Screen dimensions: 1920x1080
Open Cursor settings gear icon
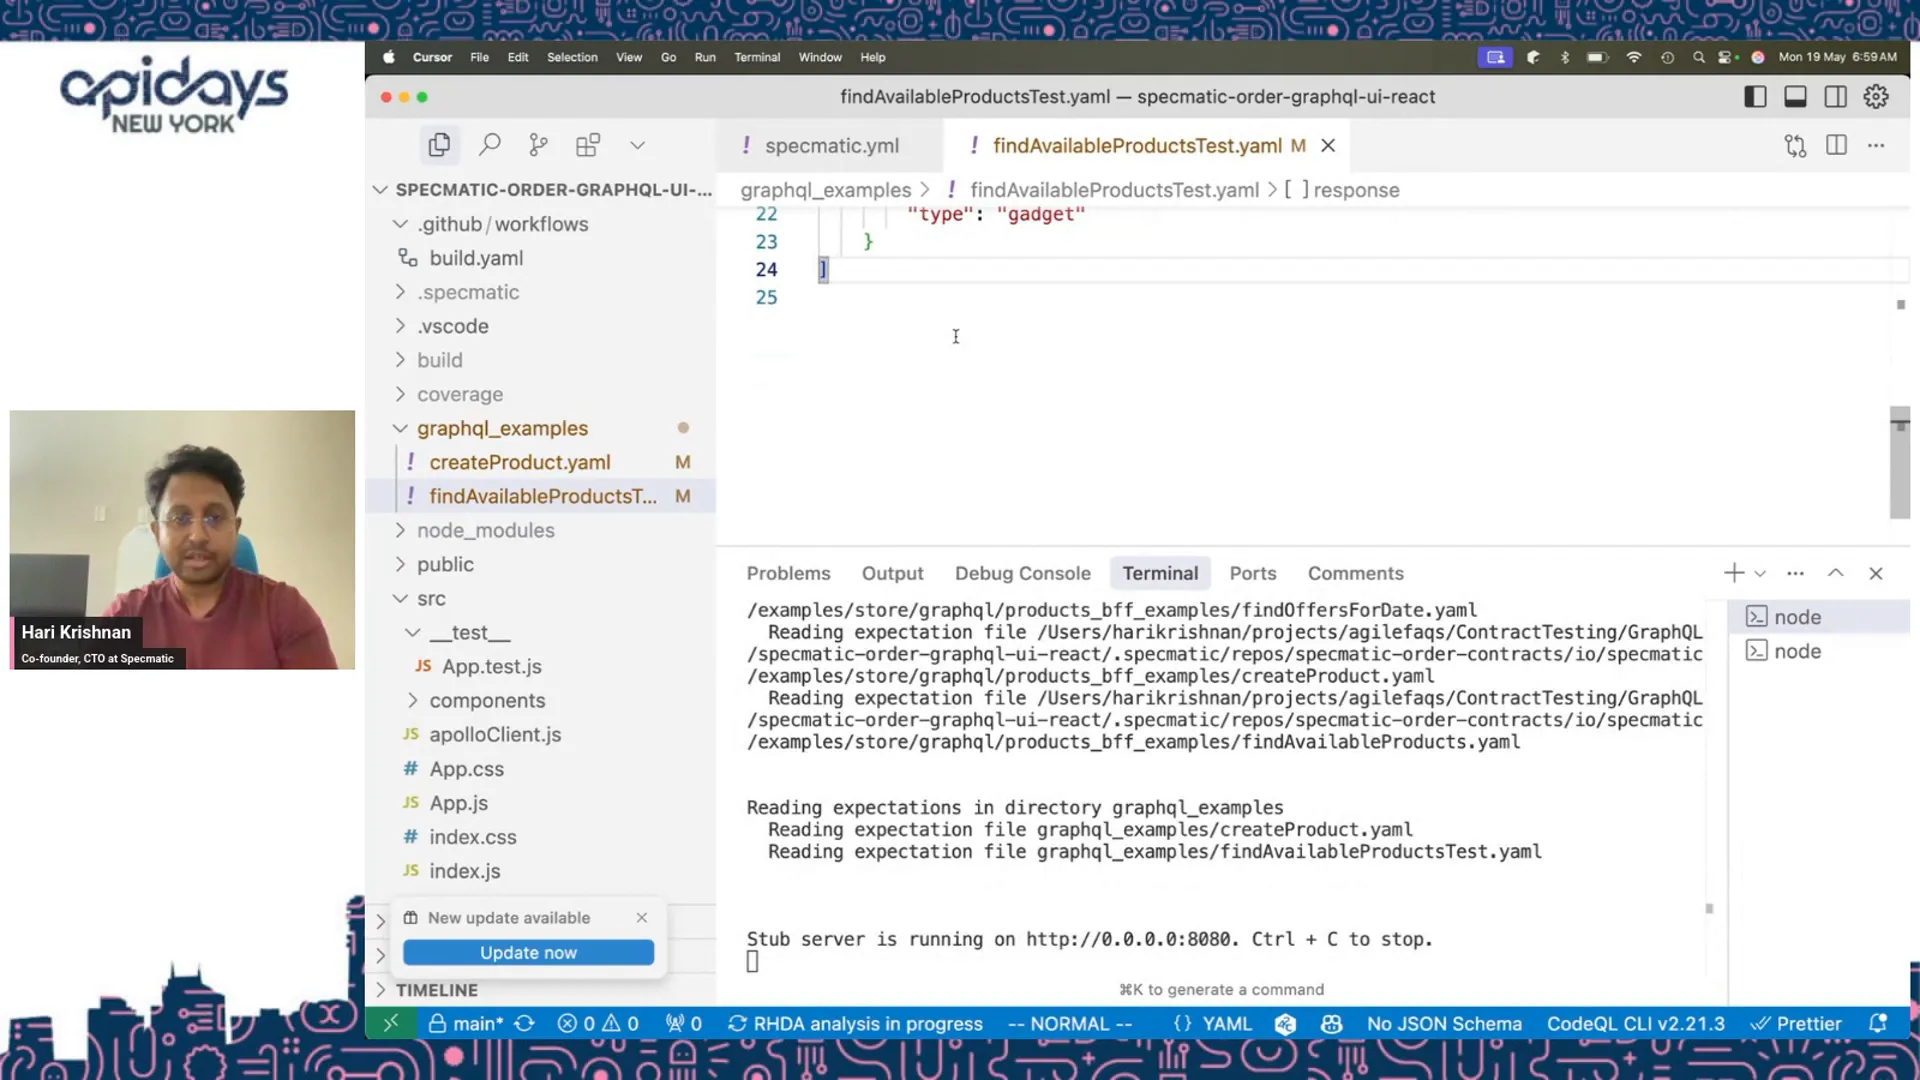[1876, 97]
